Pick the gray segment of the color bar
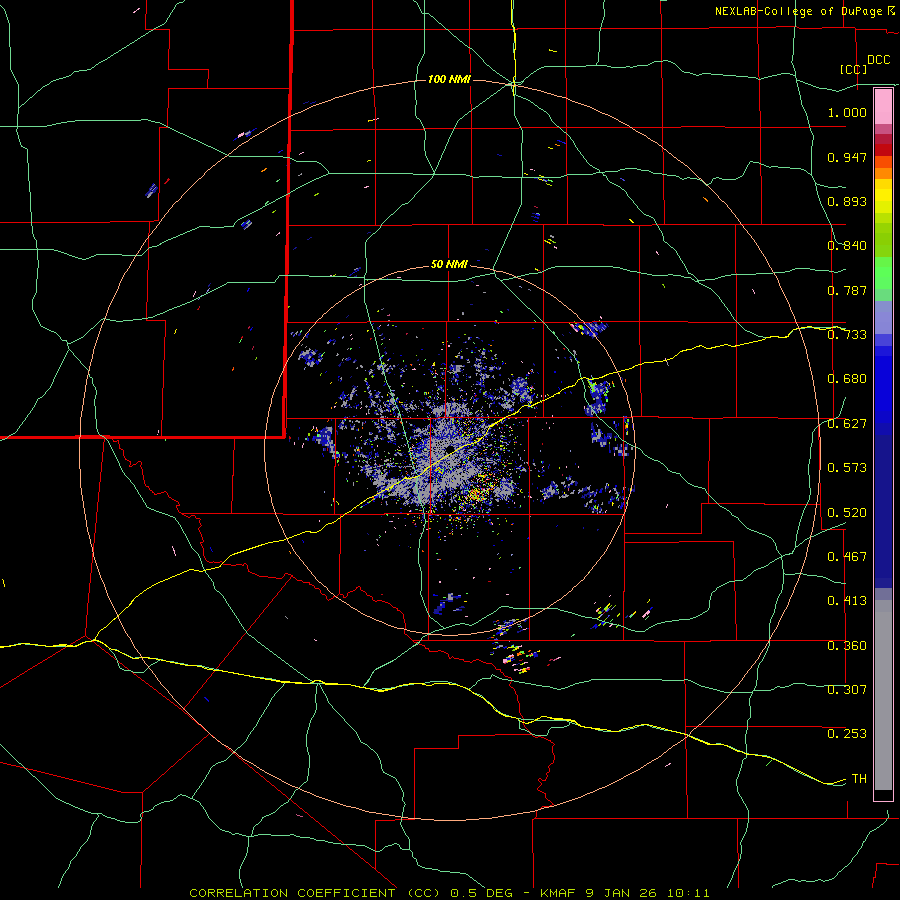This screenshot has height=900, width=900. tap(883, 695)
